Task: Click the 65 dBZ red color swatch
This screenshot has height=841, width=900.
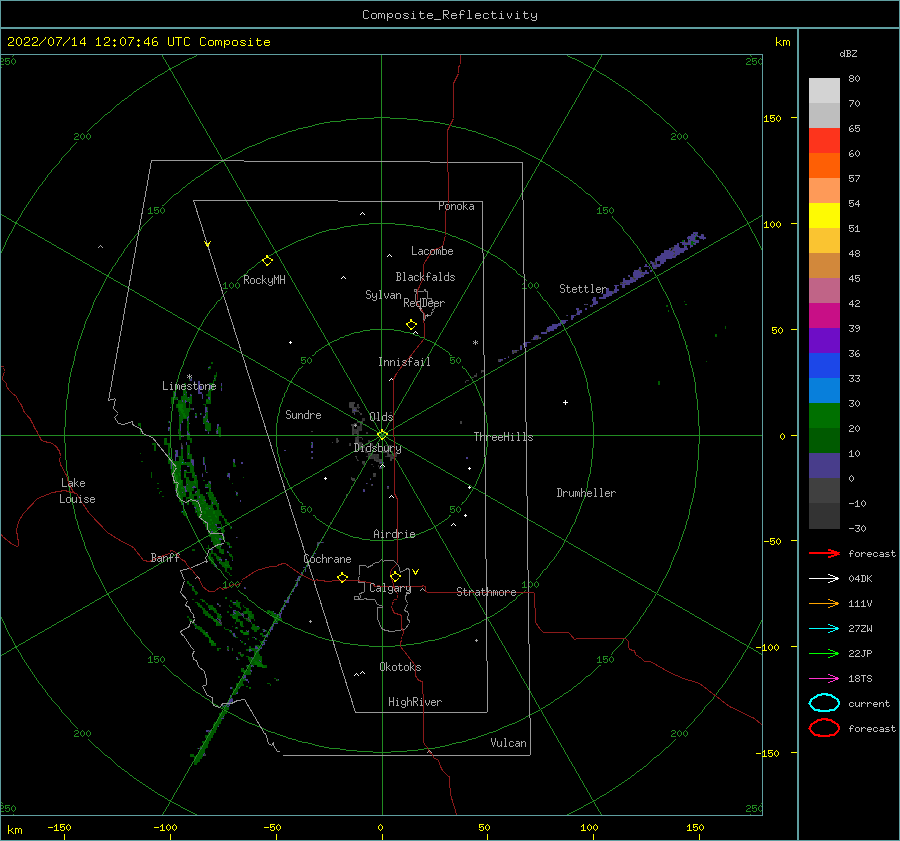Action: (824, 140)
